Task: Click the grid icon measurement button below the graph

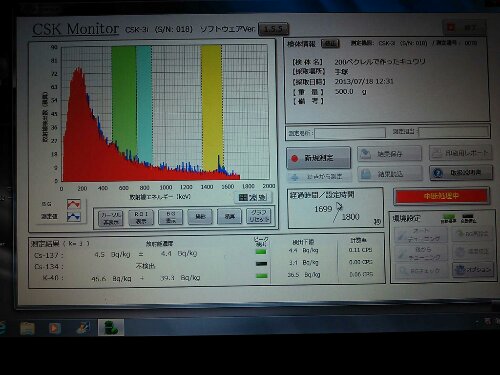Action: (253, 197)
